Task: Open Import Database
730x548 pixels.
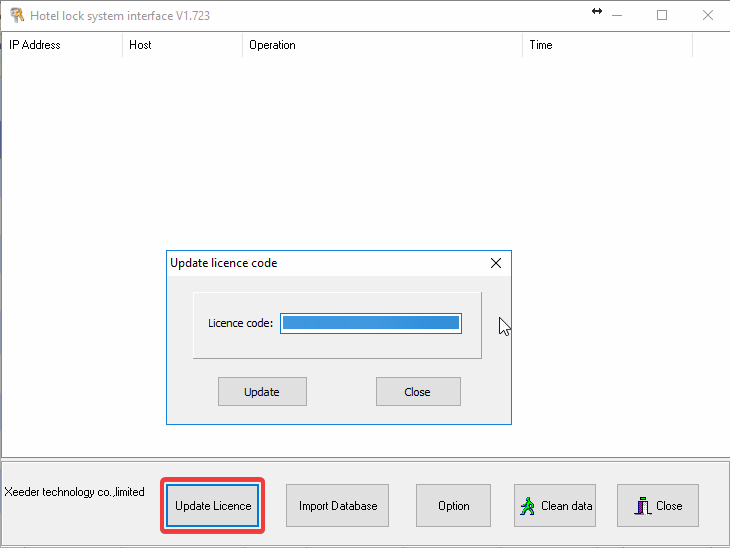Action: tap(338, 506)
